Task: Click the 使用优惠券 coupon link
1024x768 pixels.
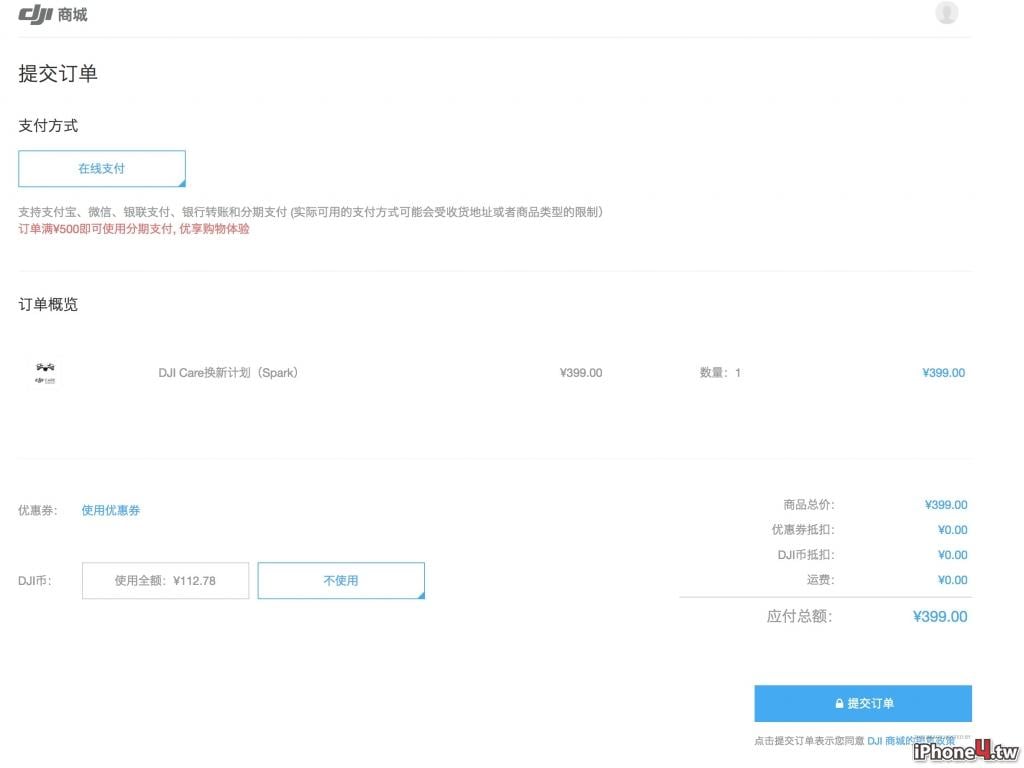Action: (x=110, y=510)
